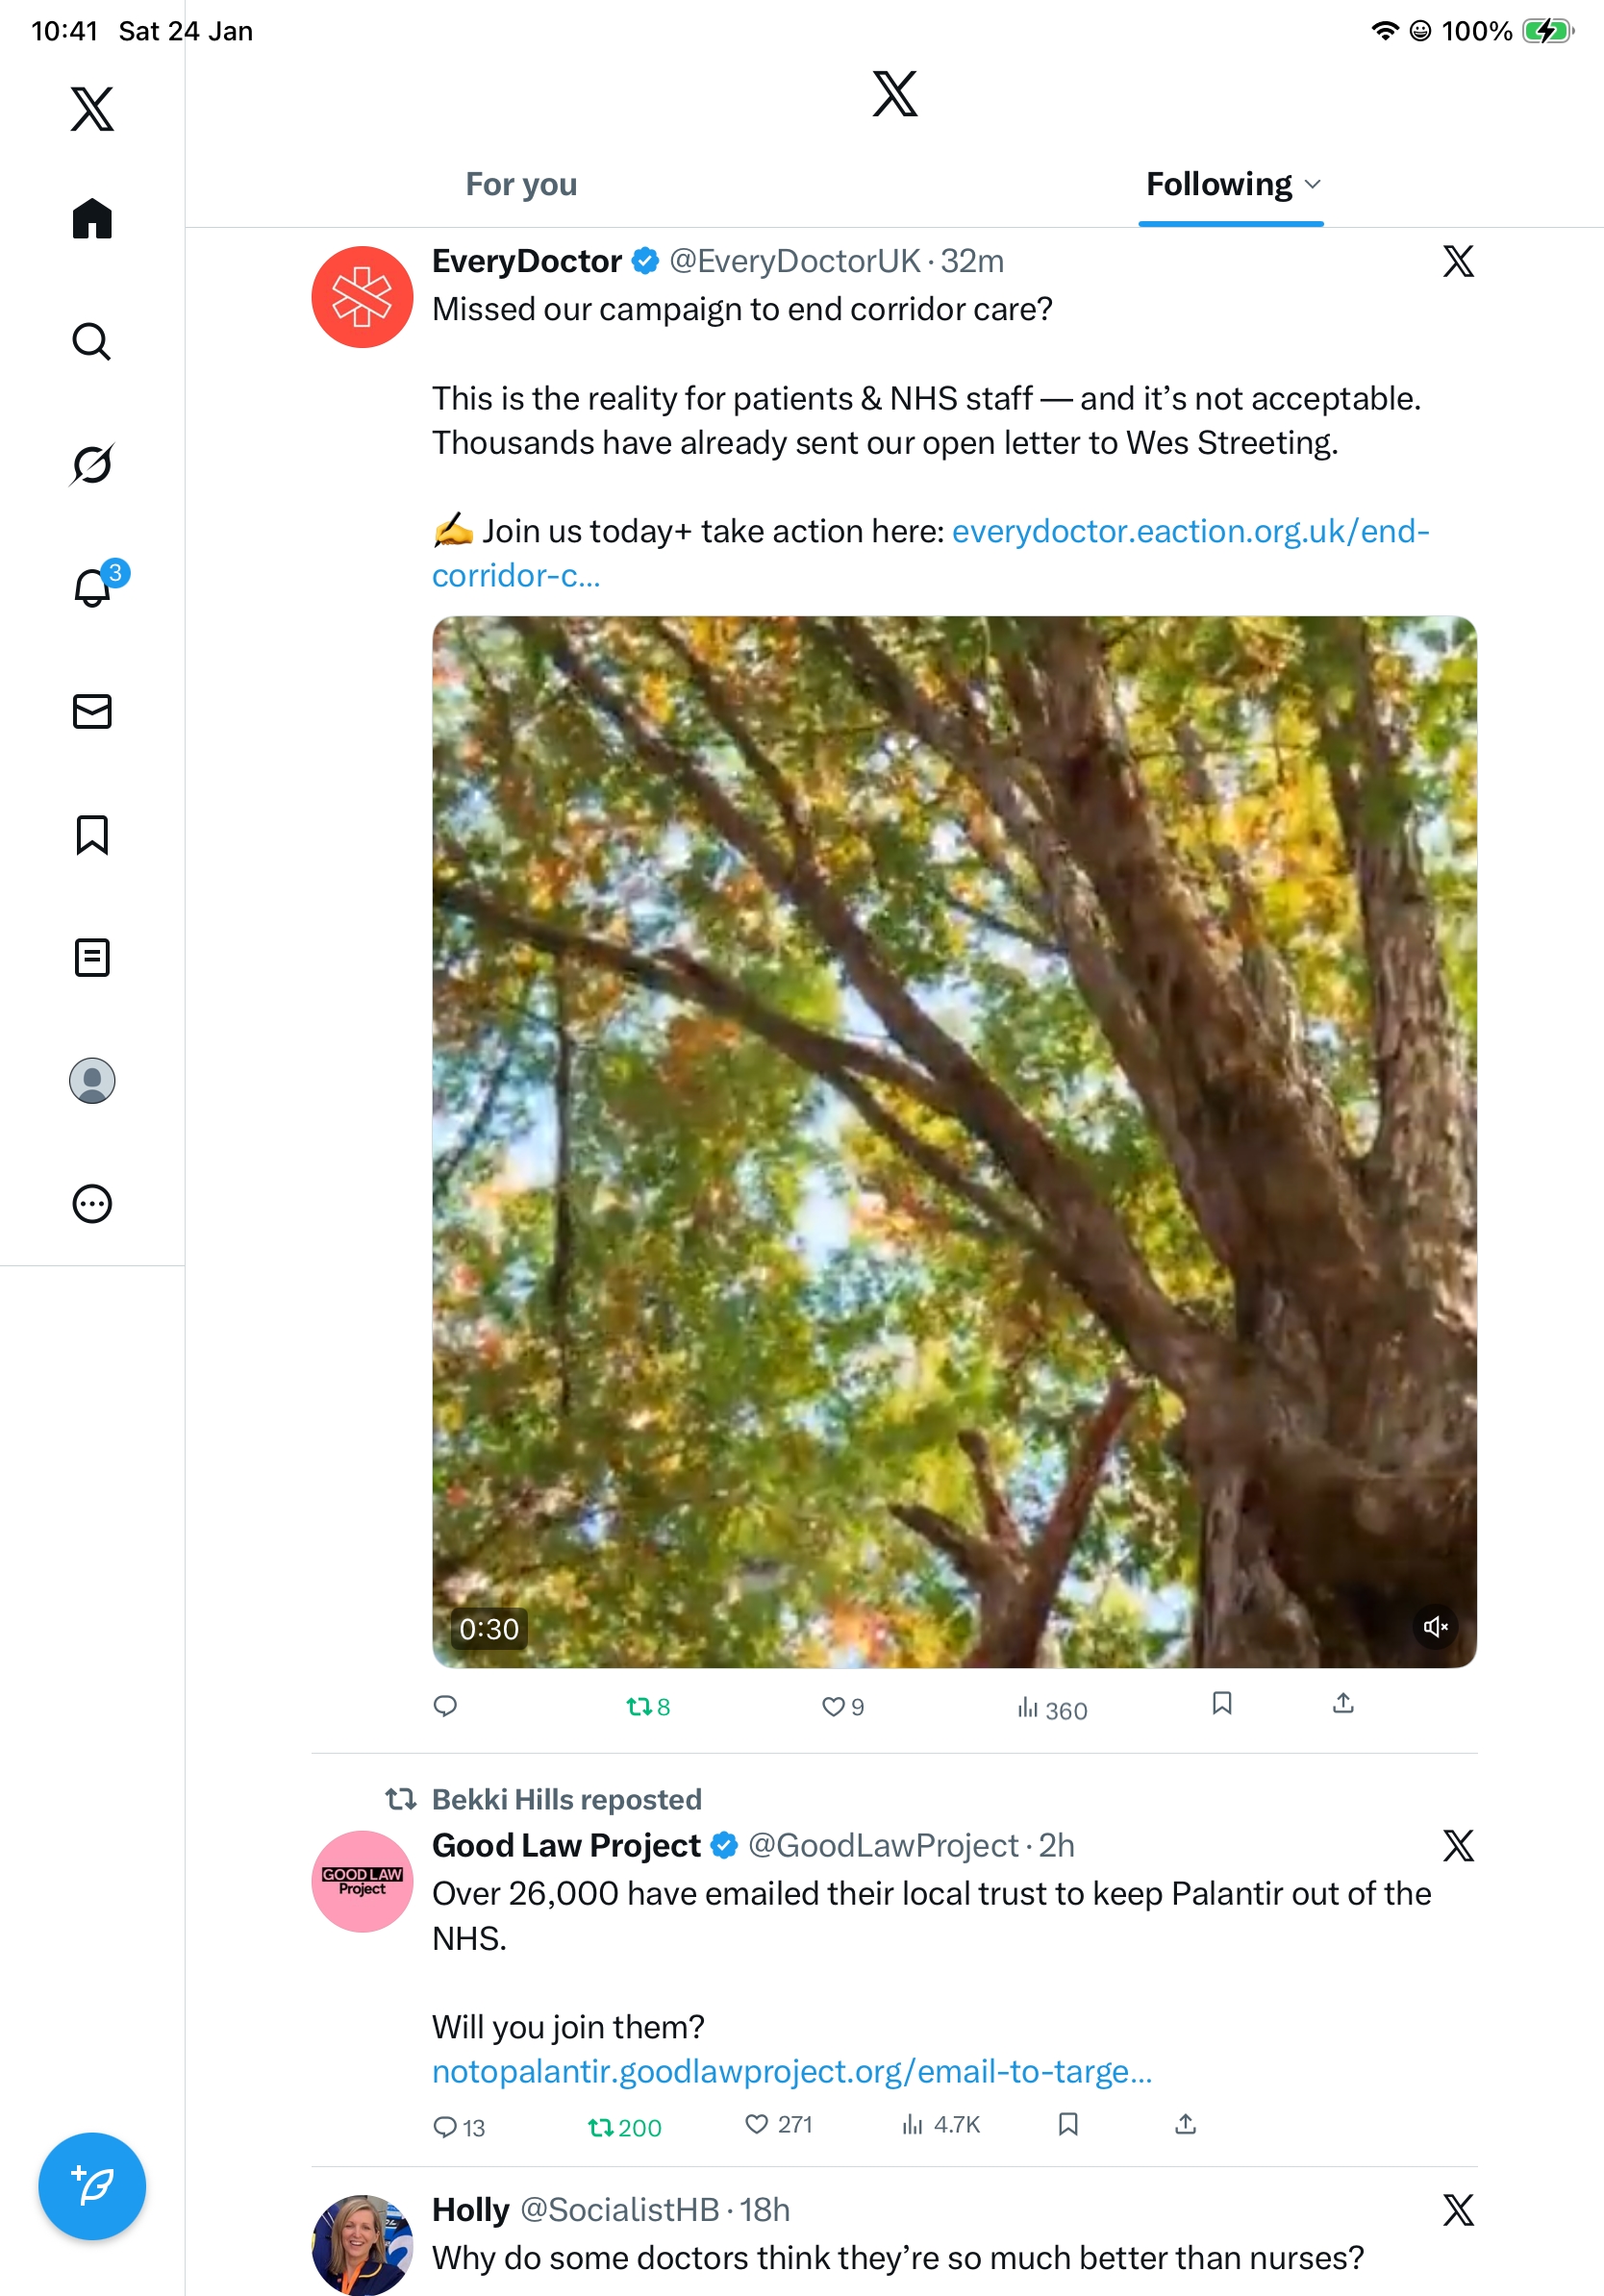
Task: Open Messages envelope icon
Action: point(92,711)
